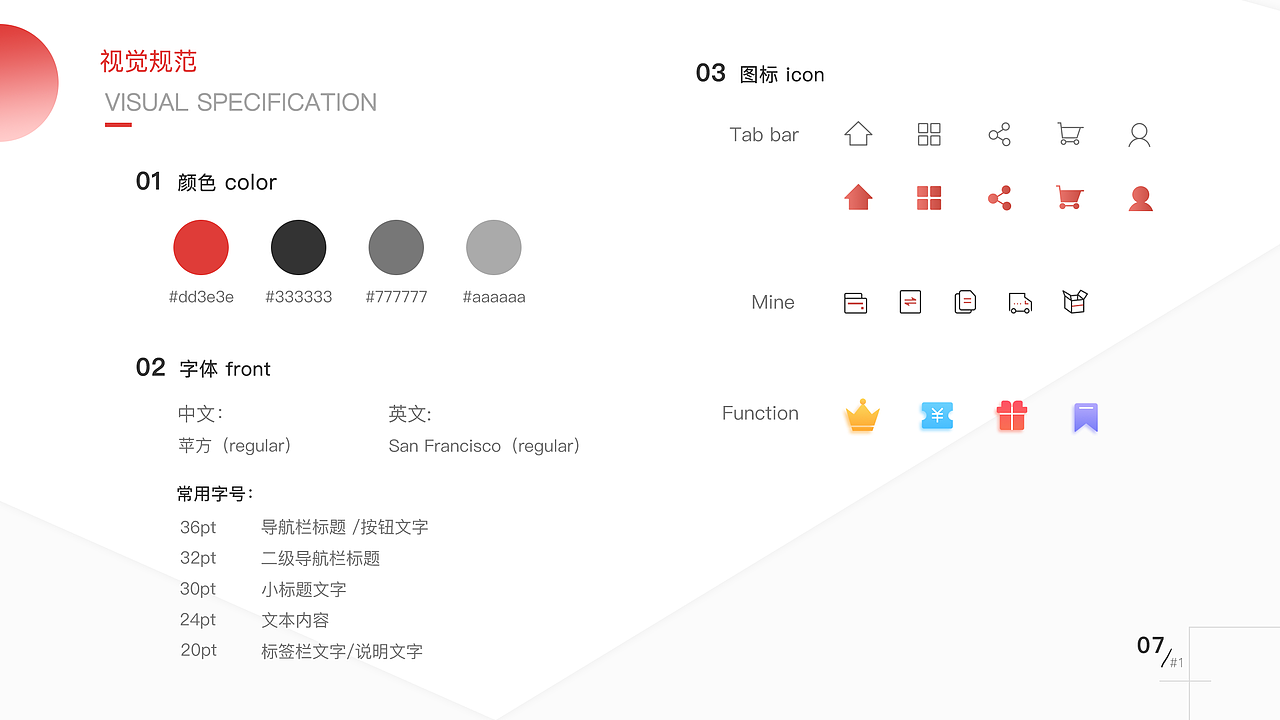The image size is (1280, 720).
Task: Click the red gift box icon
Action: 1012,415
